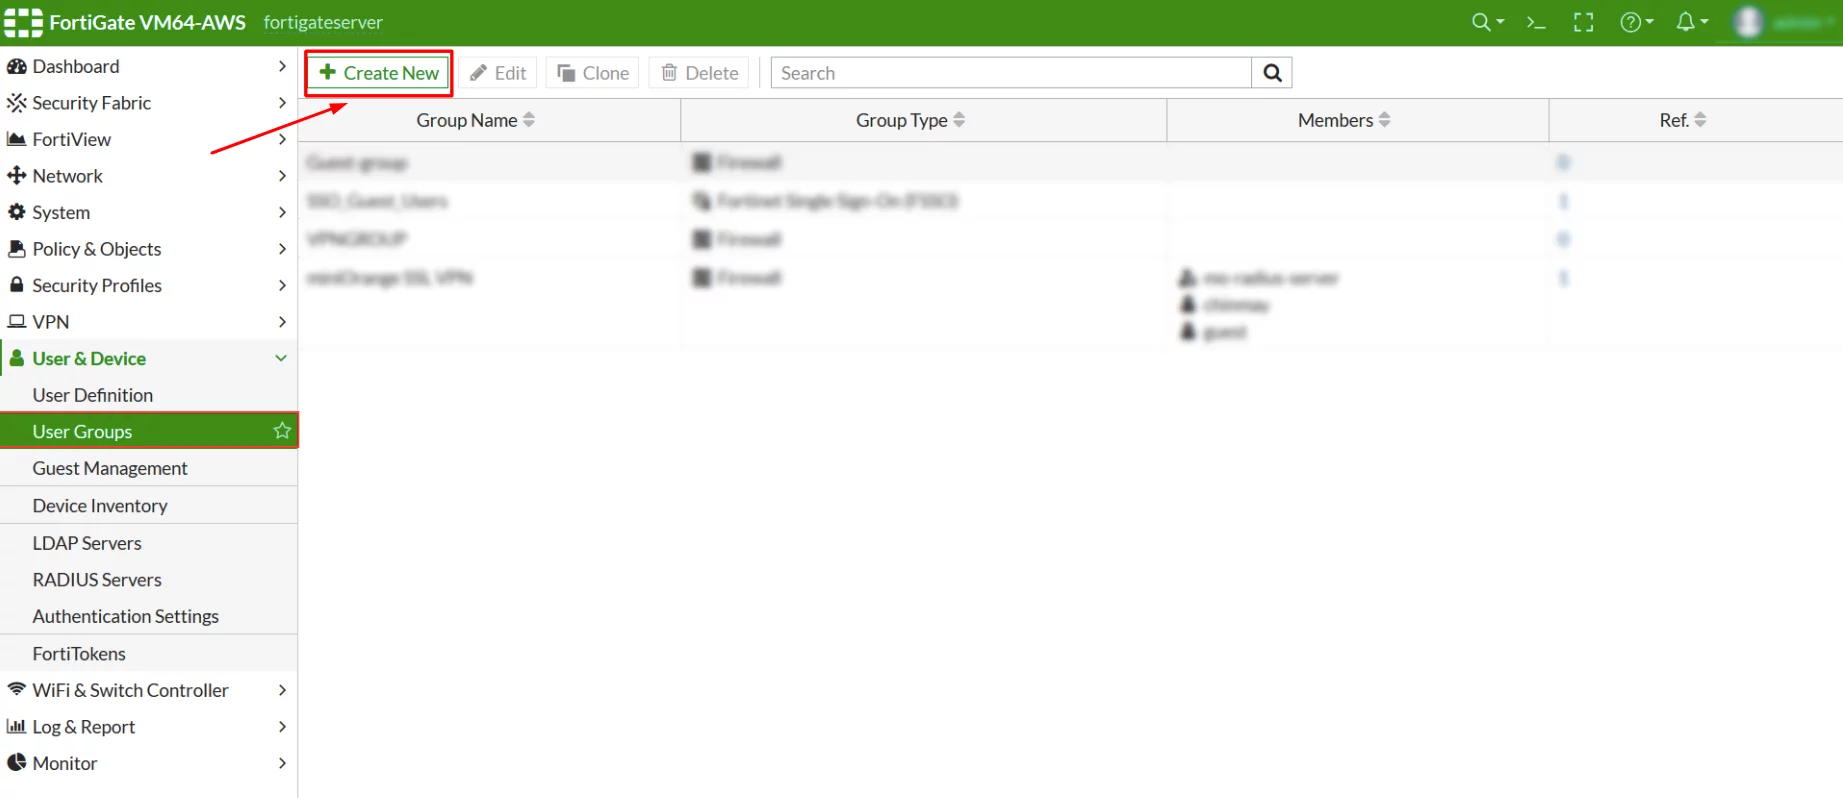
Task: Click the Create New button
Action: [379, 73]
